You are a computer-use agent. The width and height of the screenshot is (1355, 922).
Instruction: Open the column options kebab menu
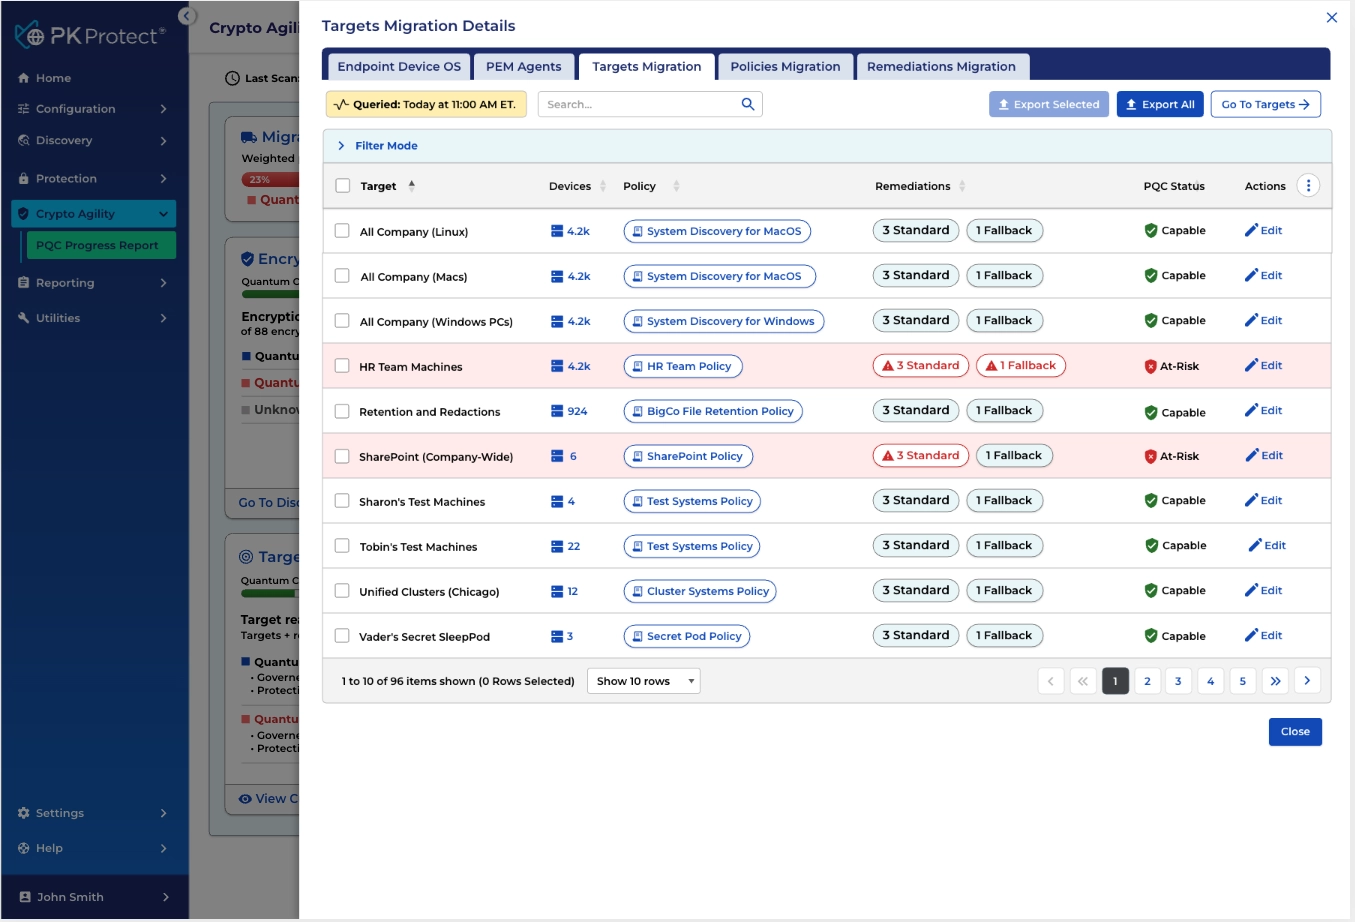point(1308,185)
